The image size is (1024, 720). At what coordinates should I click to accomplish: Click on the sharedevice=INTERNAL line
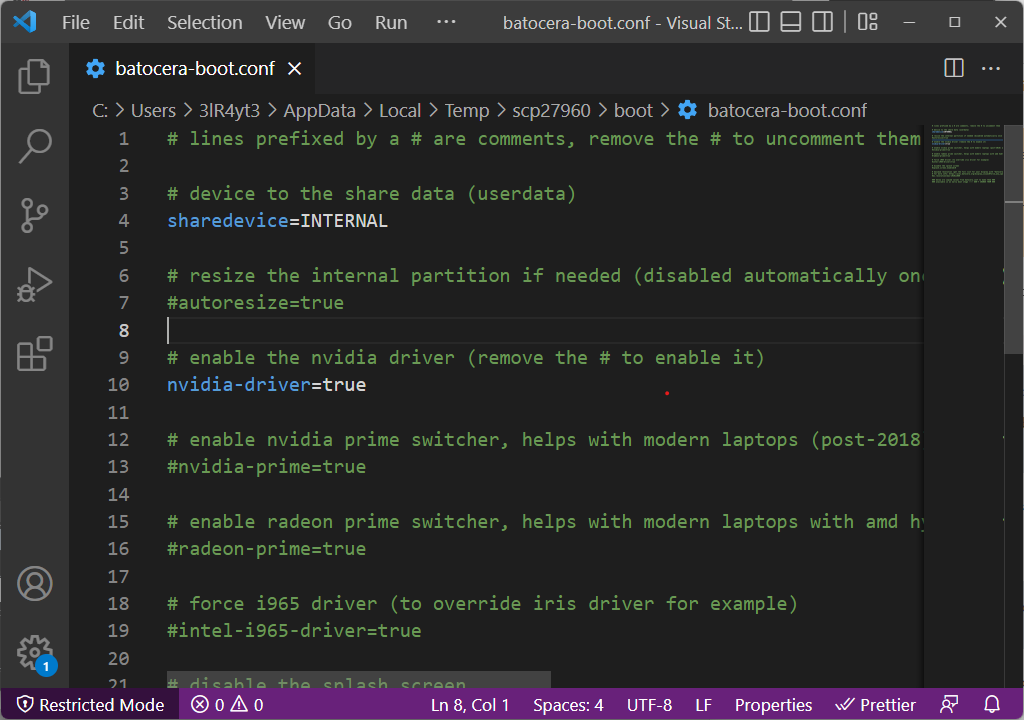[x=278, y=221]
